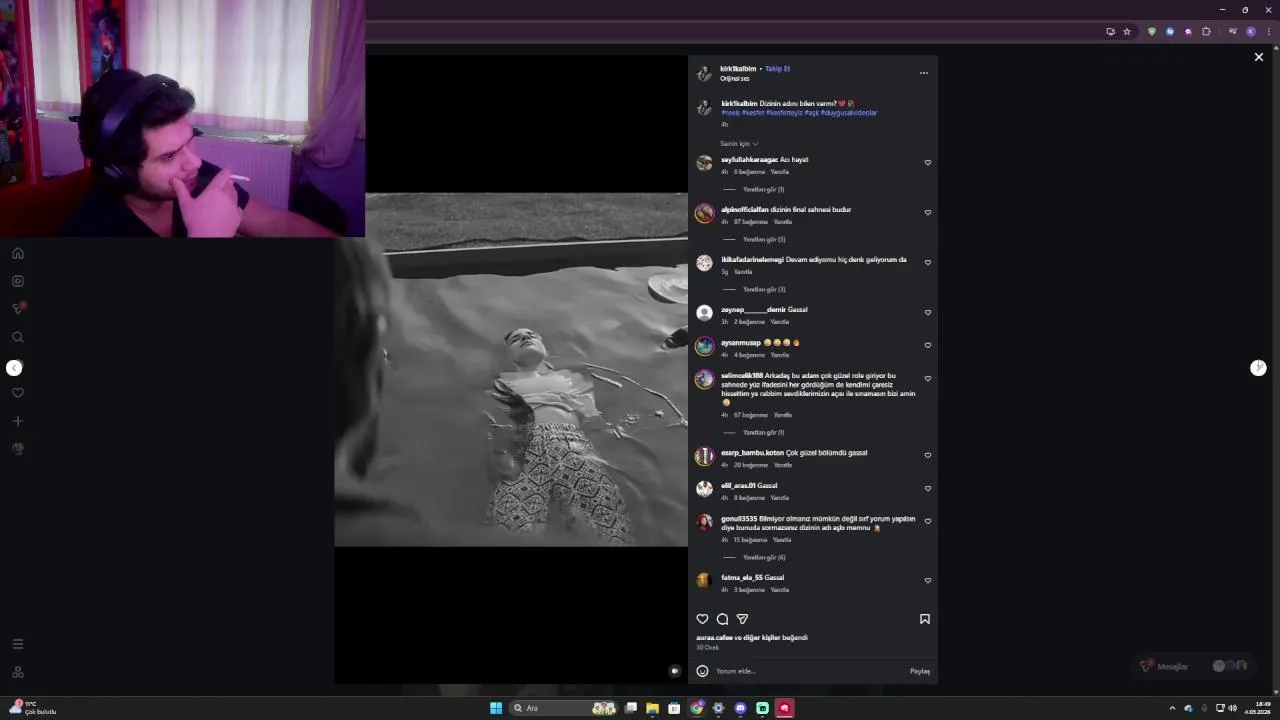The height and width of the screenshot is (720, 1280).
Task: Click the Chrome profile avatar 'K'
Action: click(1250, 31)
